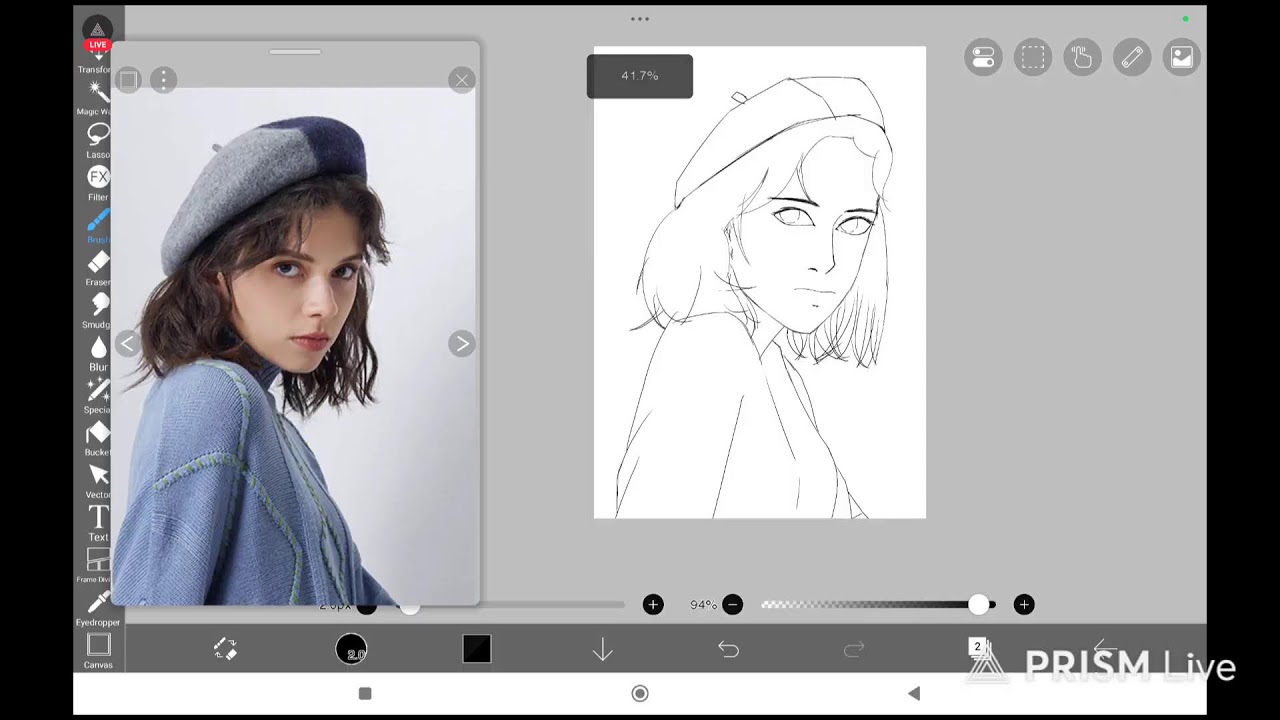Decrease opacity with the minus button
The image size is (1280, 720).
click(733, 604)
